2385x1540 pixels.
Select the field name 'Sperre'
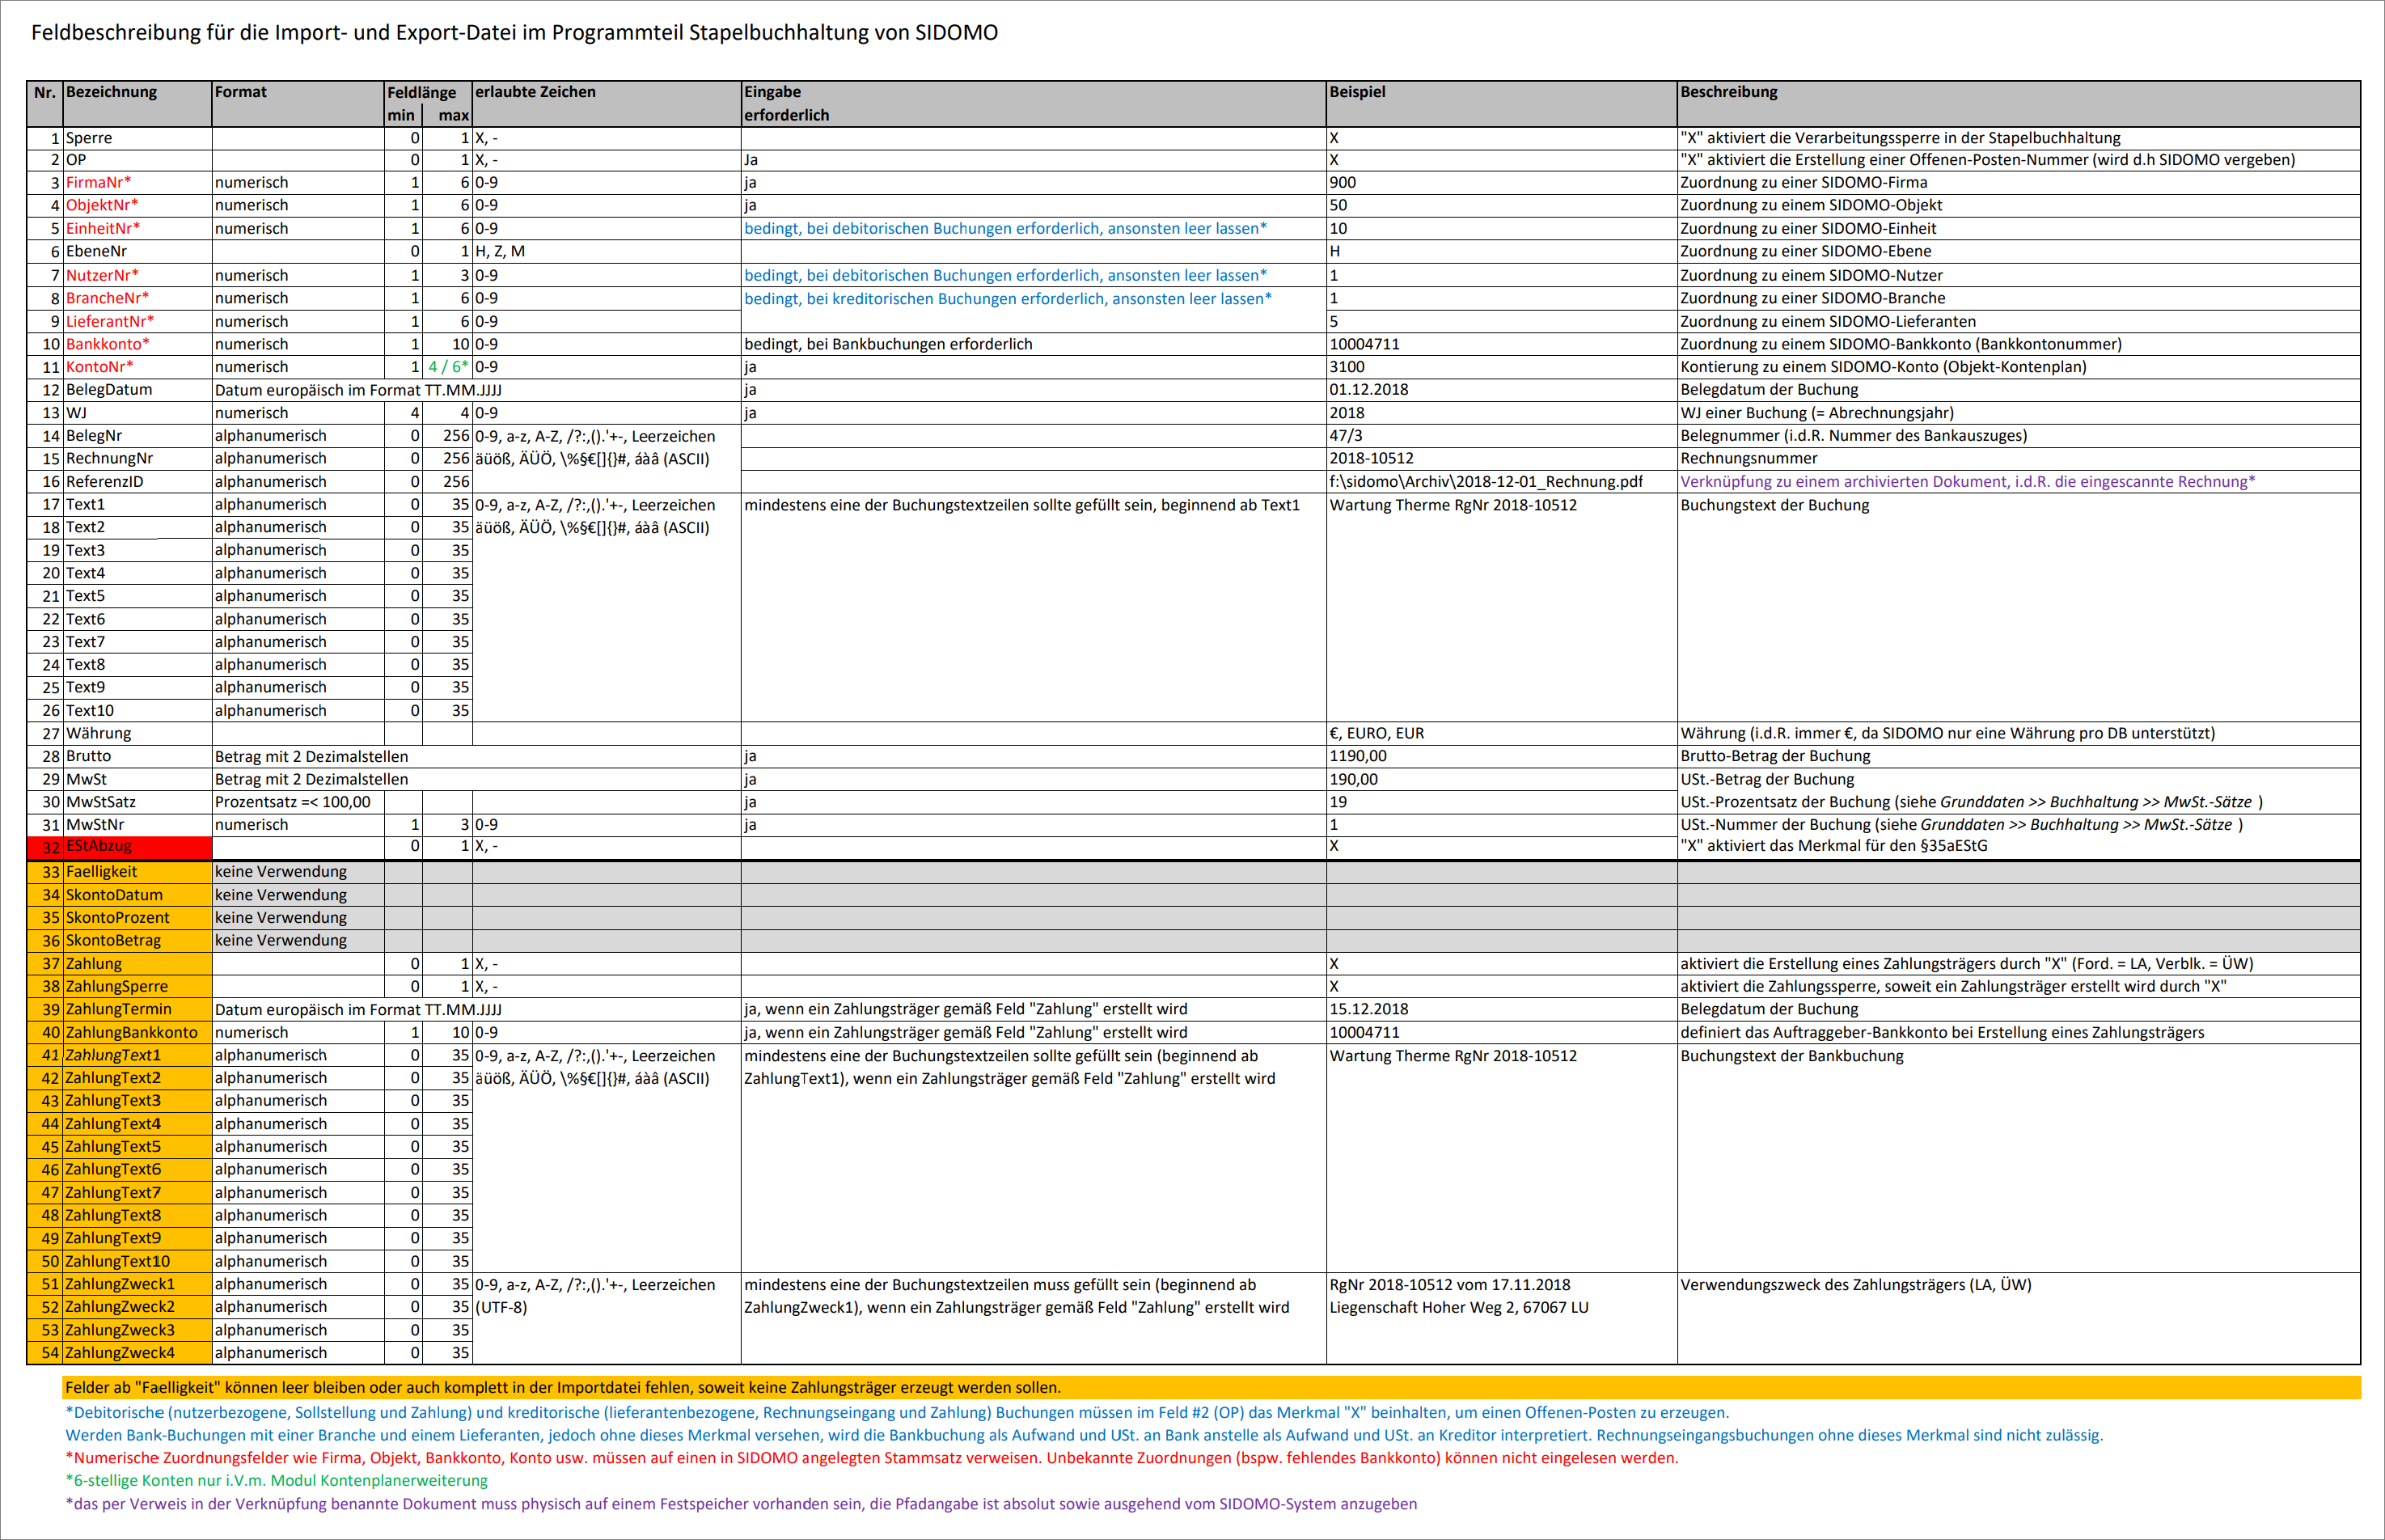[x=89, y=138]
